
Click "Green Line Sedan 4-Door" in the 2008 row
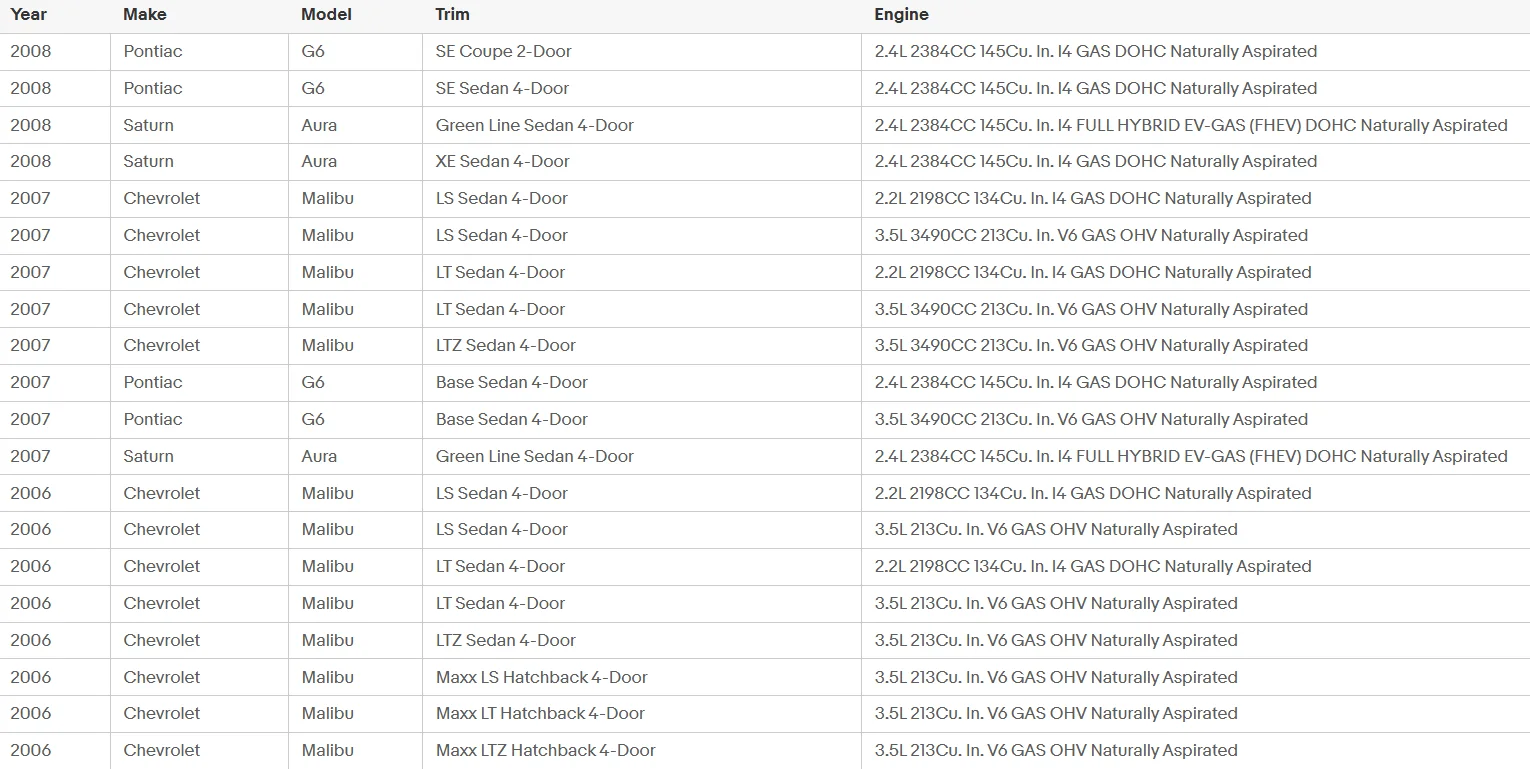535,125
